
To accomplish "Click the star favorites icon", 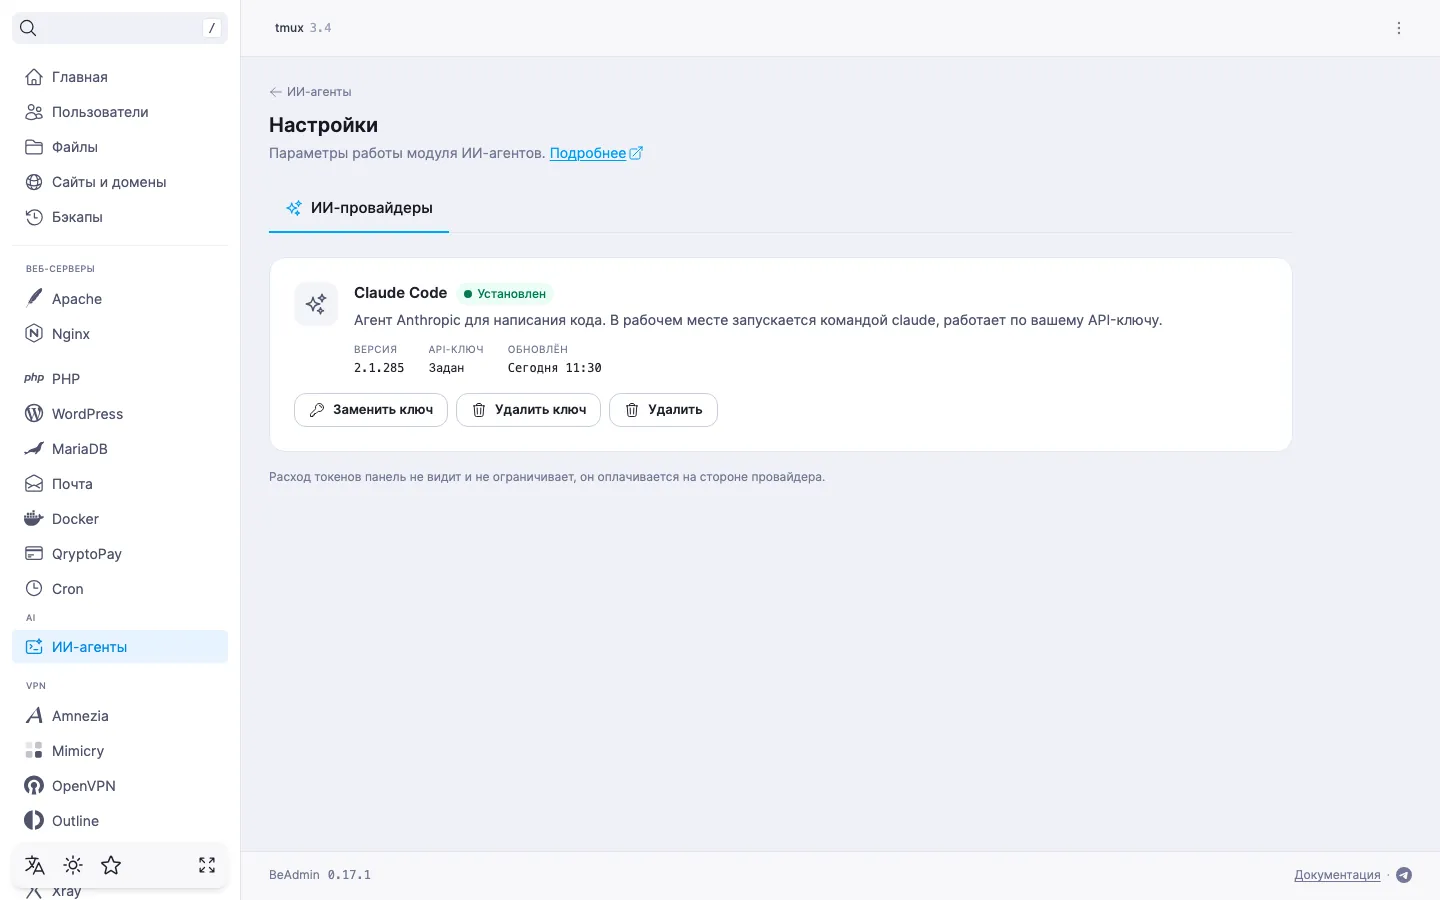I will click(x=111, y=865).
